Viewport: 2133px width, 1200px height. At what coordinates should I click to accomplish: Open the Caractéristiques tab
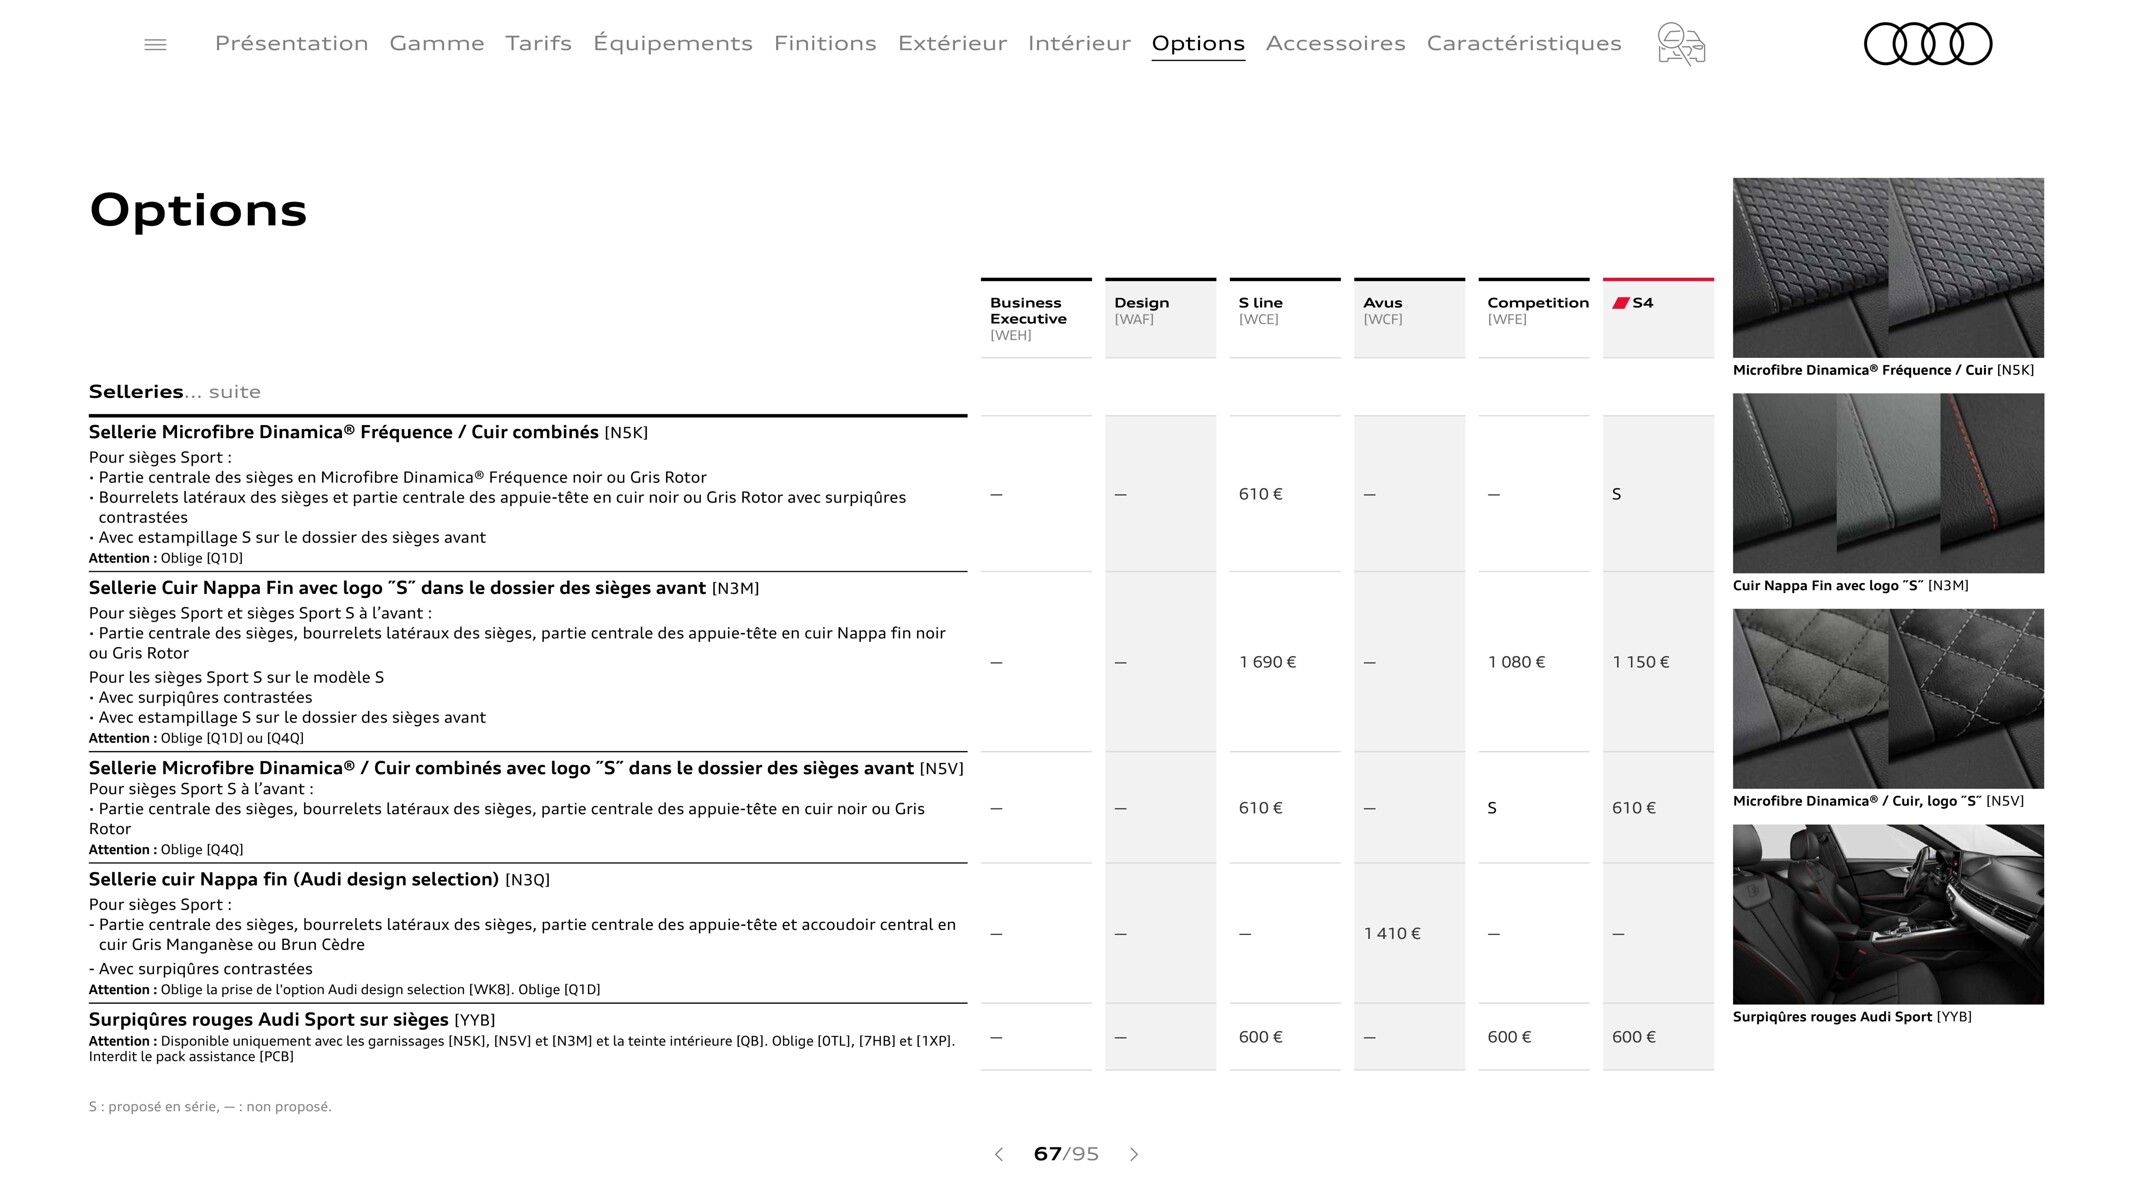[1524, 43]
